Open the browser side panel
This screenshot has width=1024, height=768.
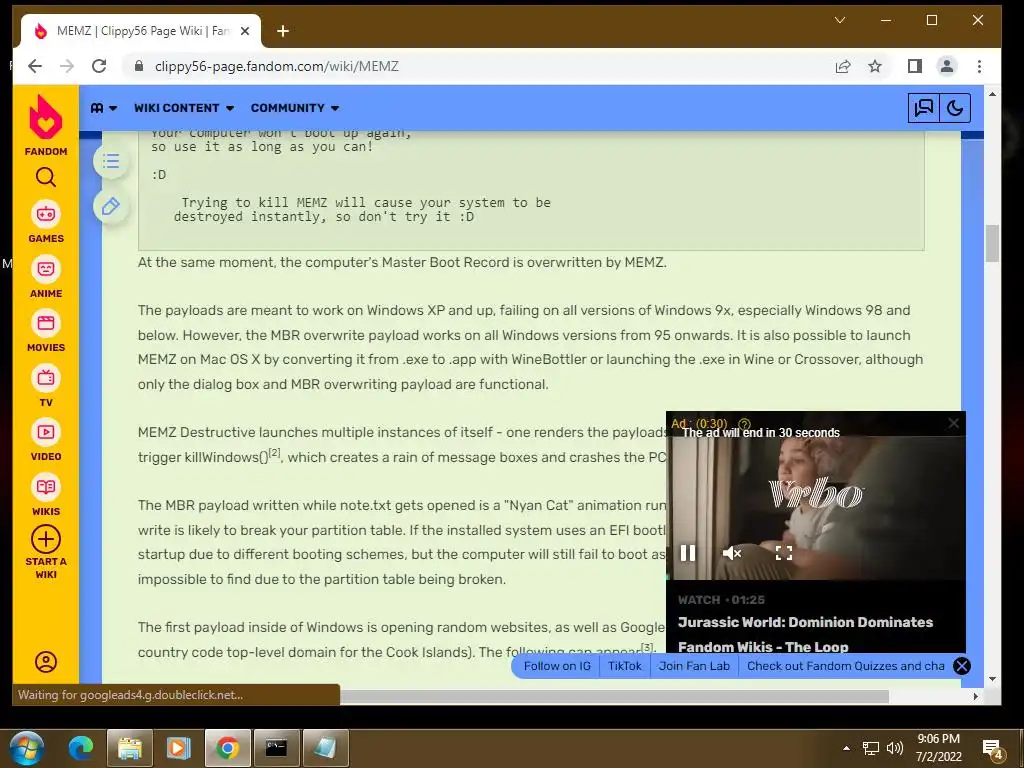pyautogui.click(x=914, y=66)
